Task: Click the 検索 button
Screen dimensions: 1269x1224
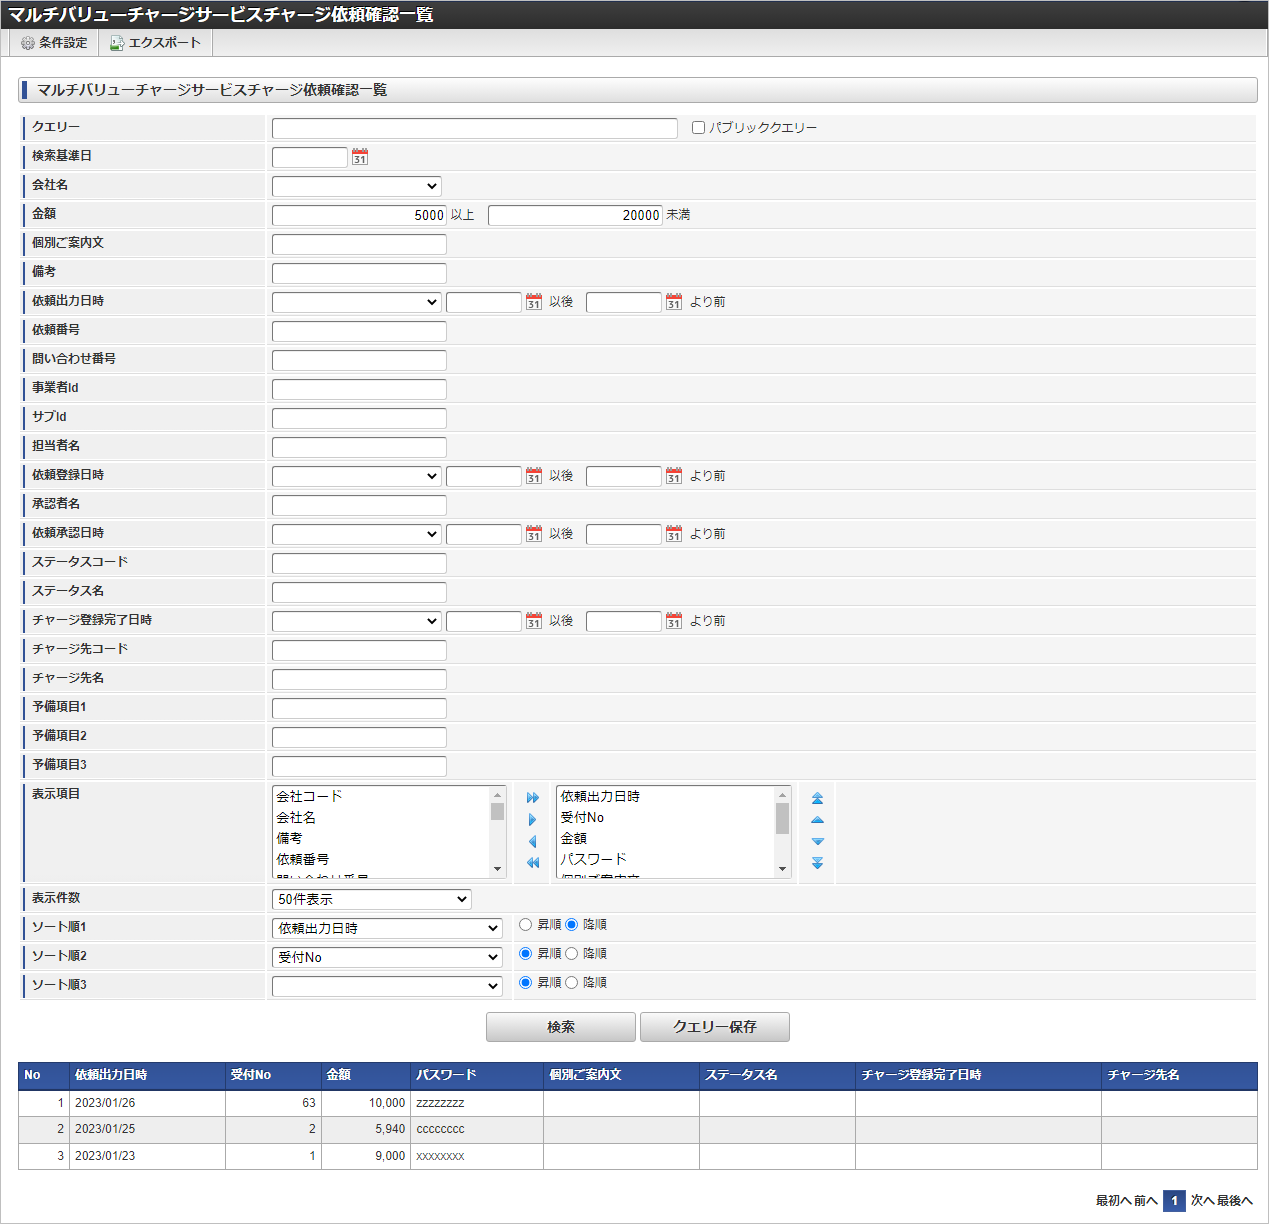Action: pos(561,1027)
